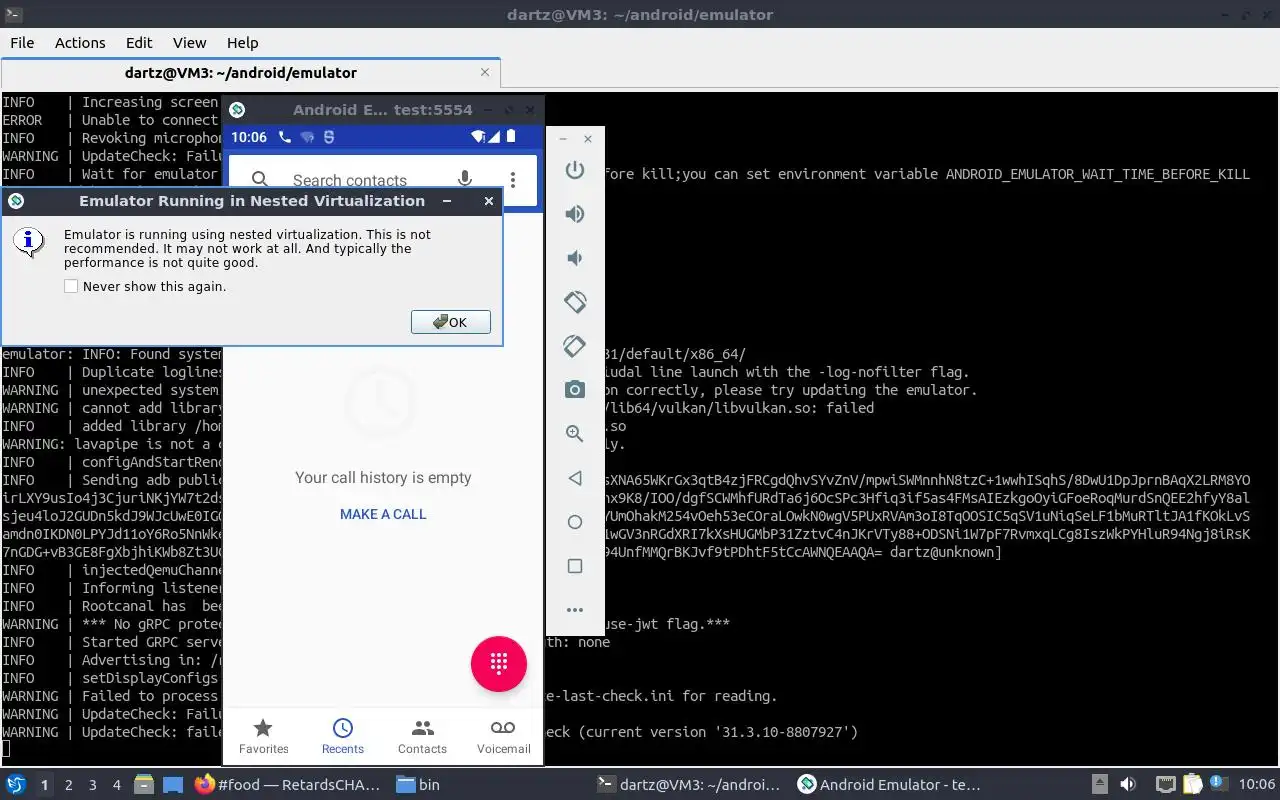Click the search magnifier in contacts bar

point(260,180)
